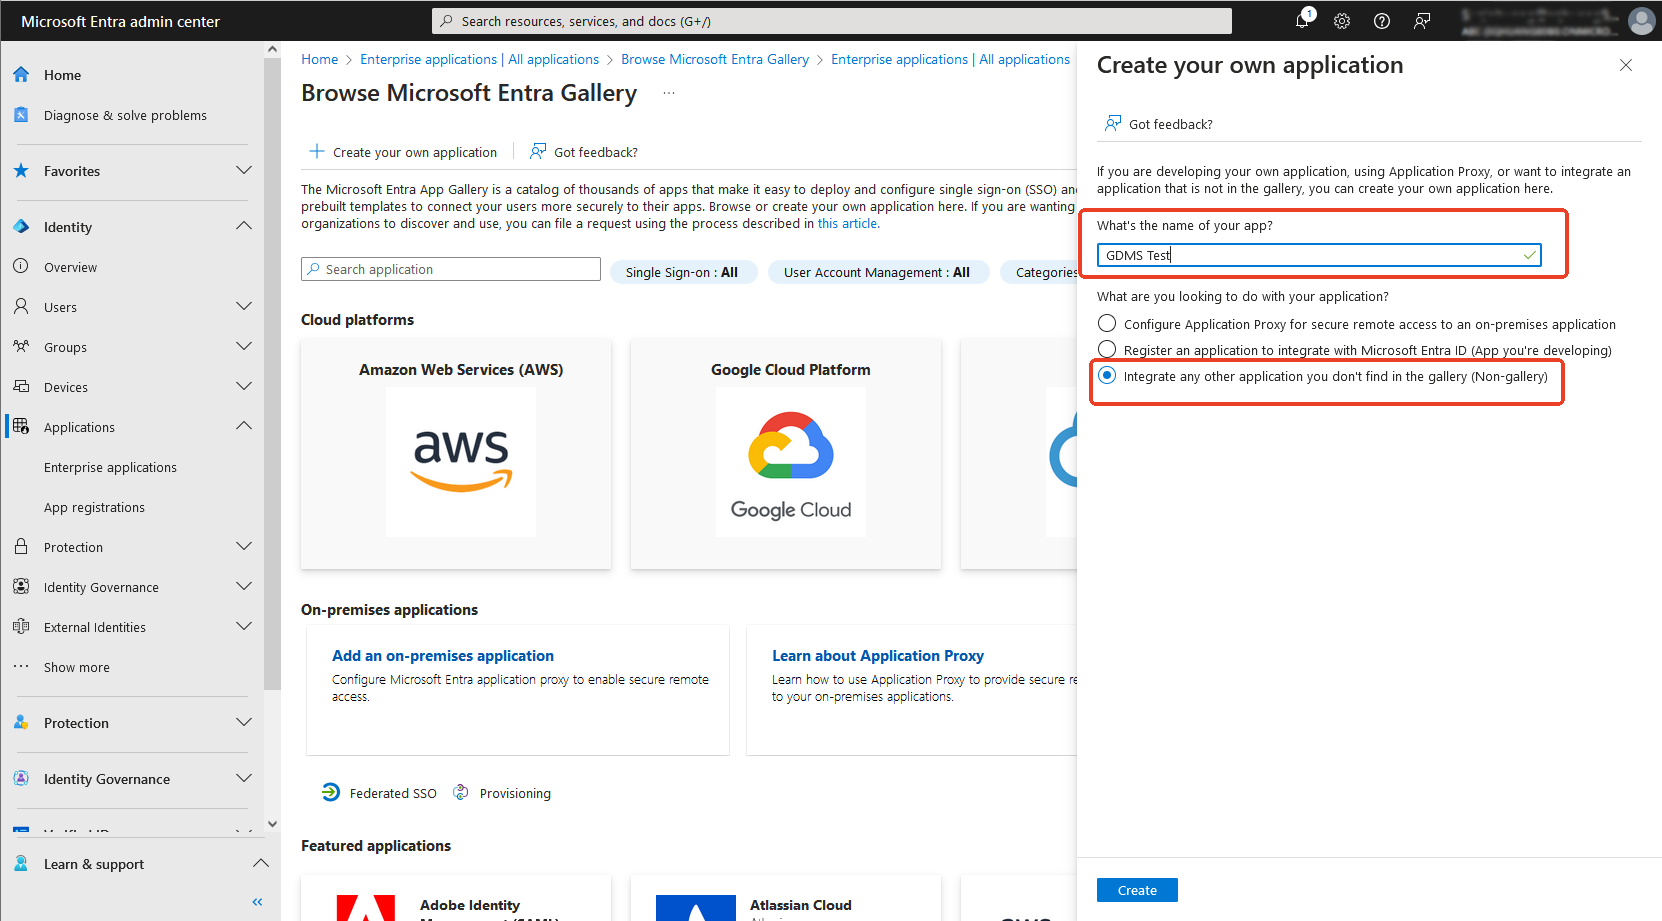Click the Protection lock icon under Identity

point(21,547)
